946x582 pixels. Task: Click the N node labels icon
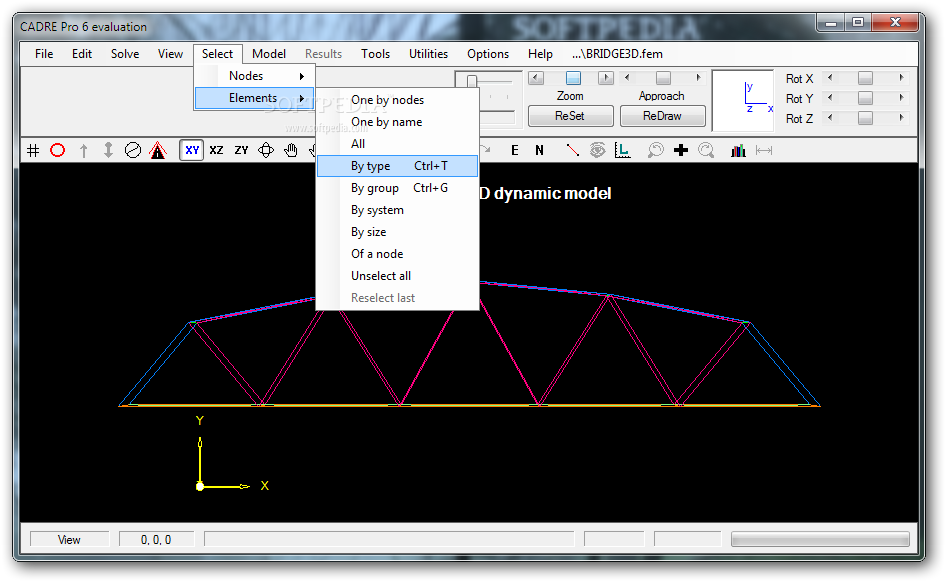[539, 150]
